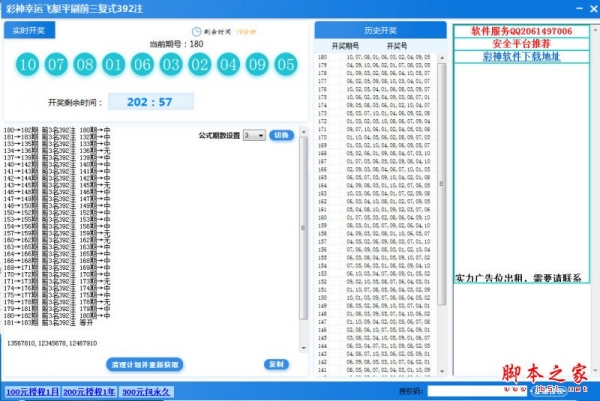Click 清理计划并重新获取 button
Viewport: 600px width, 401px height.
[145, 365]
